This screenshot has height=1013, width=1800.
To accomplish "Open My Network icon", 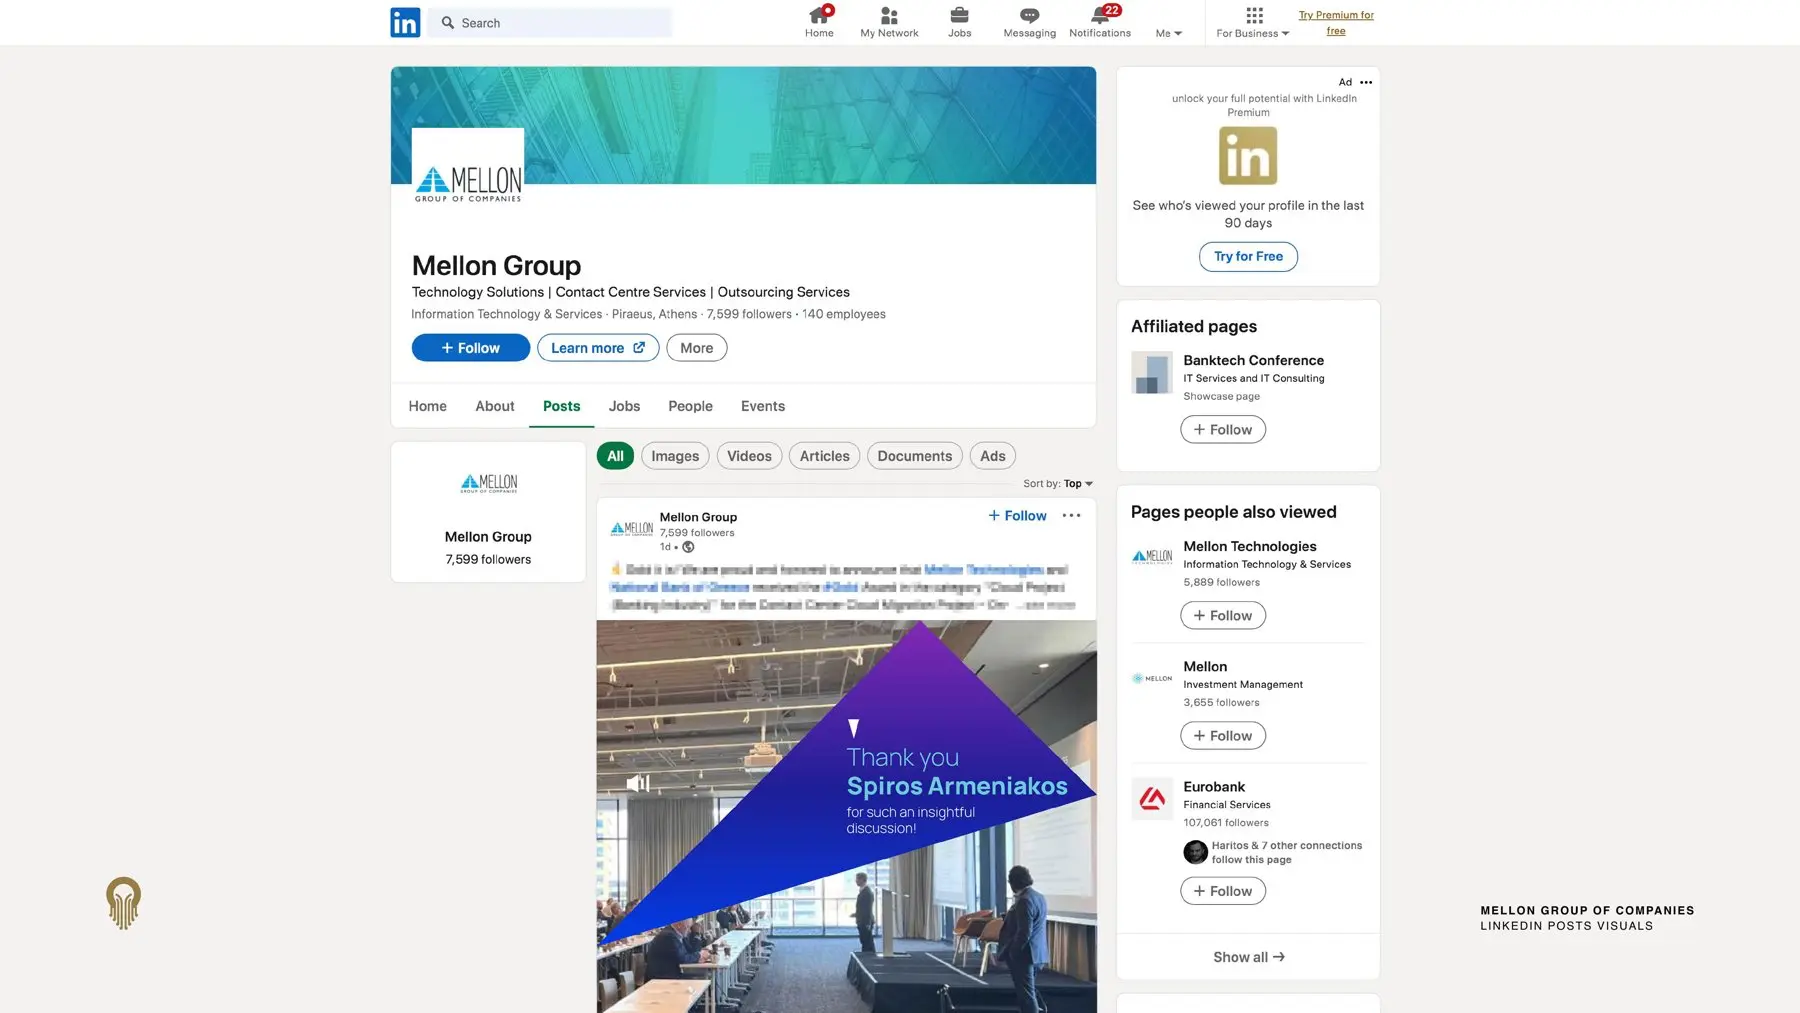I will (x=889, y=15).
